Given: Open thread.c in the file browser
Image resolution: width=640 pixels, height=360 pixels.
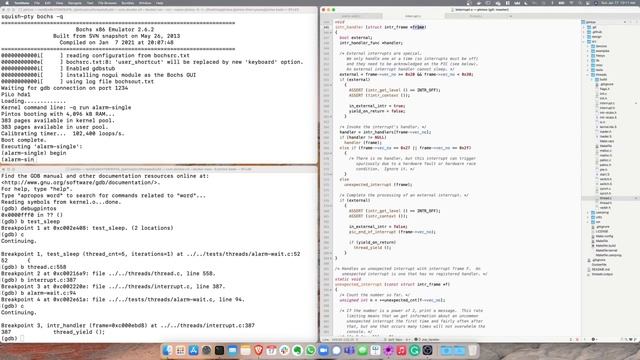Looking at the screenshot, I should pyautogui.click(x=606, y=198).
